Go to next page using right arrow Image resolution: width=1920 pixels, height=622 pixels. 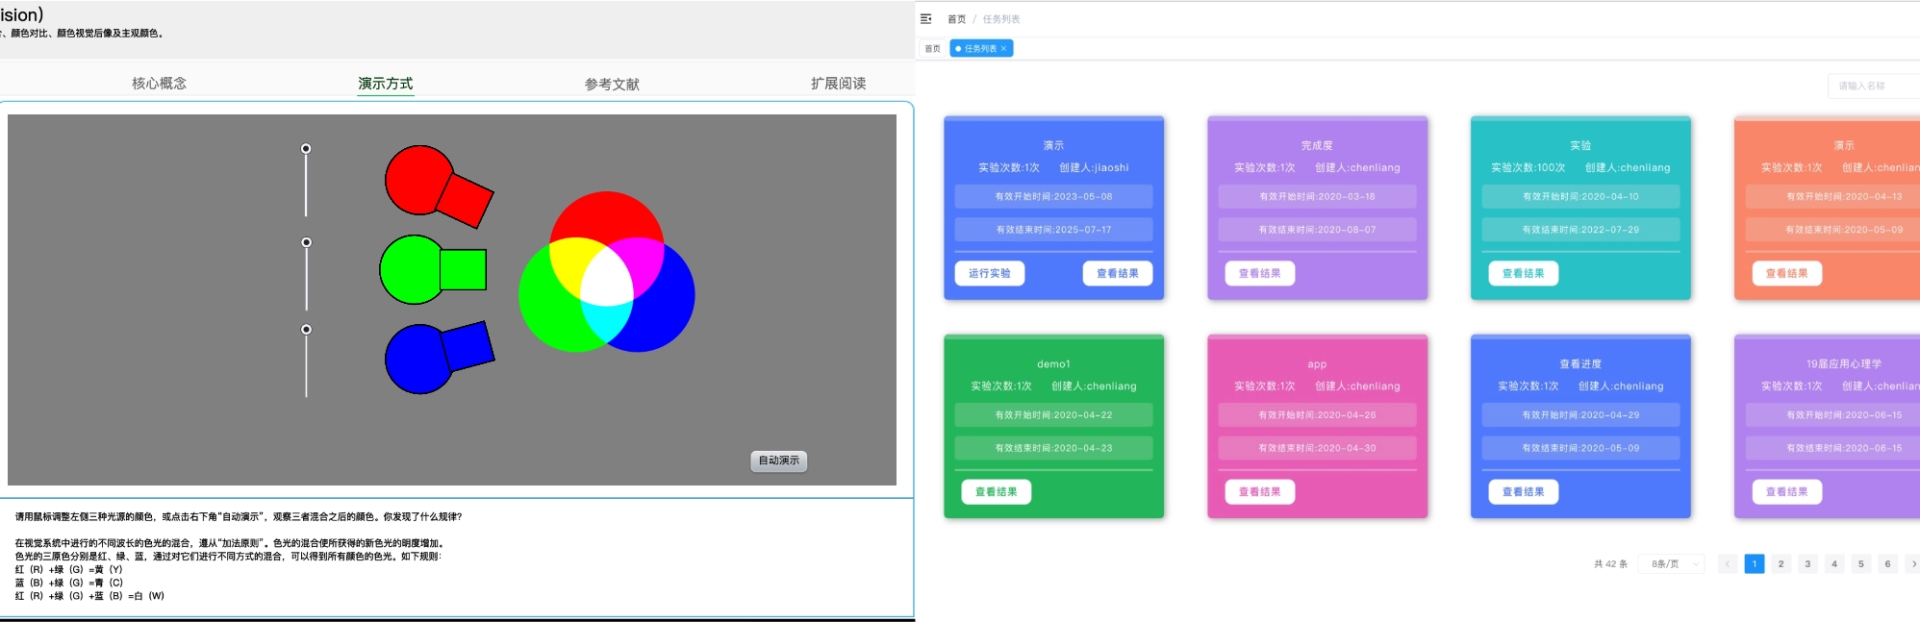1913,564
